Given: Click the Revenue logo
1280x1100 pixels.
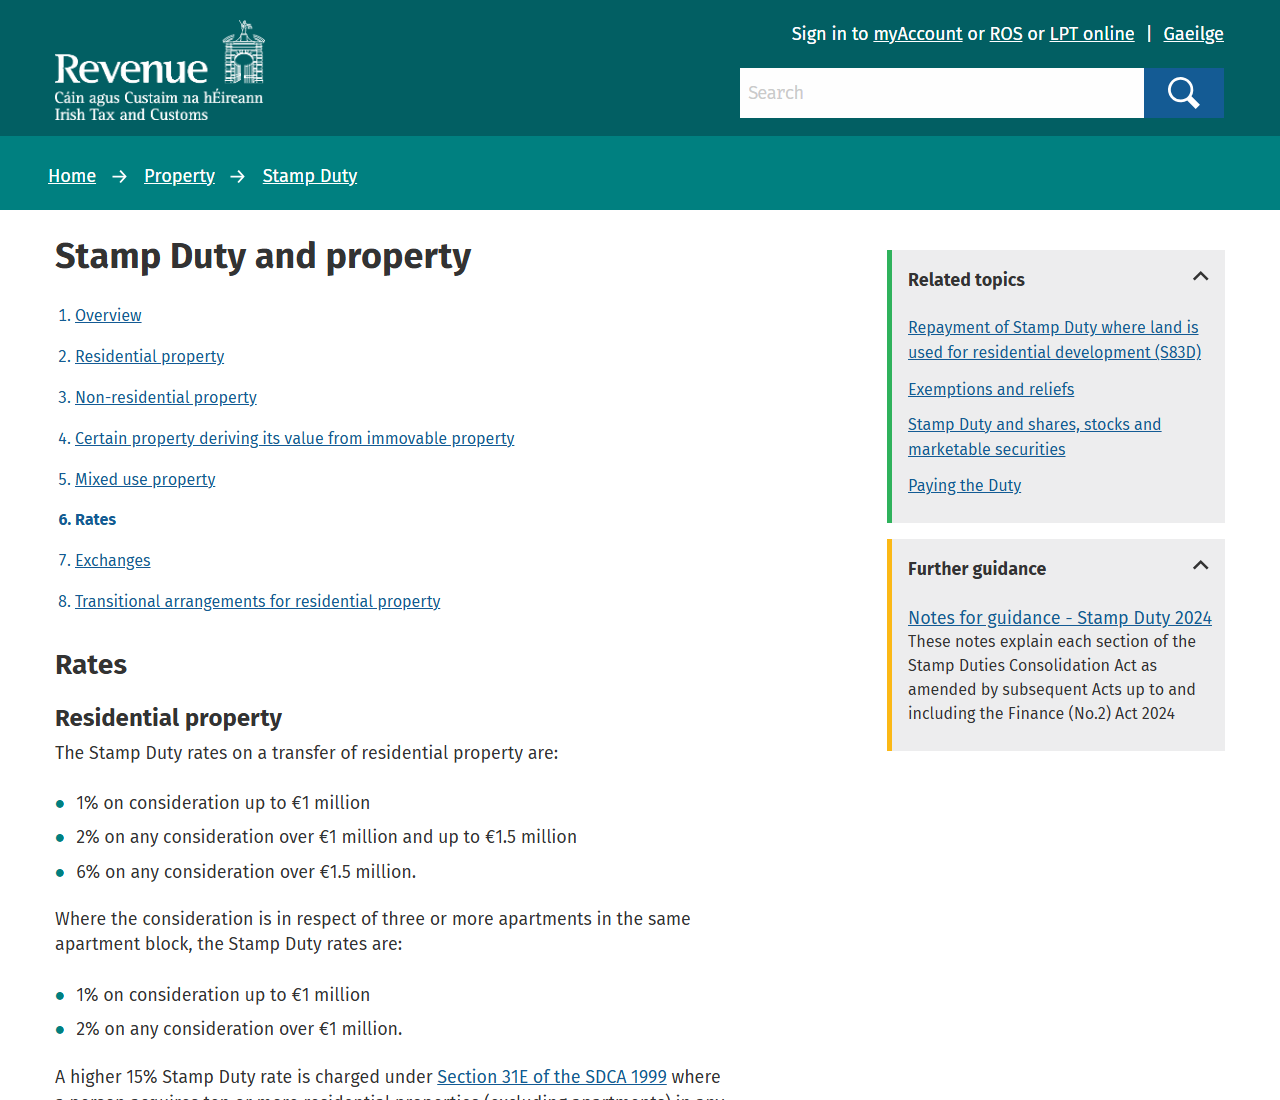Looking at the screenshot, I should (x=160, y=71).
